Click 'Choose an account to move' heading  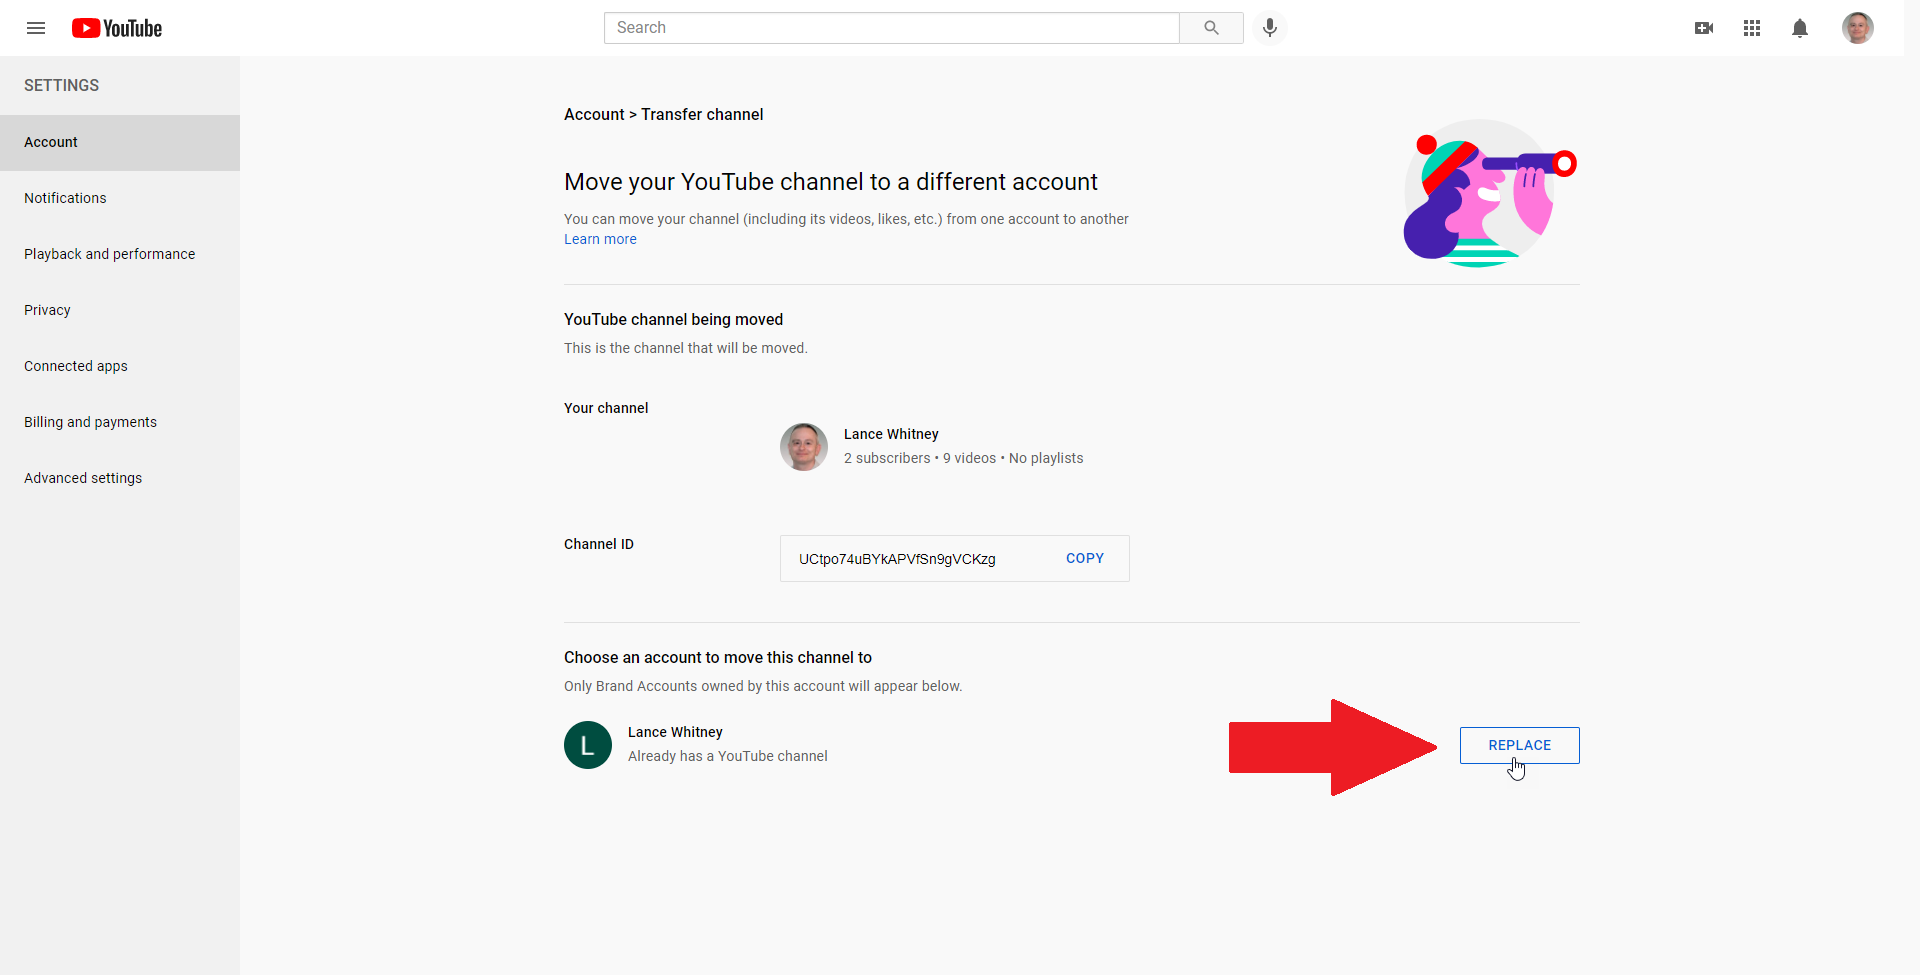click(718, 657)
